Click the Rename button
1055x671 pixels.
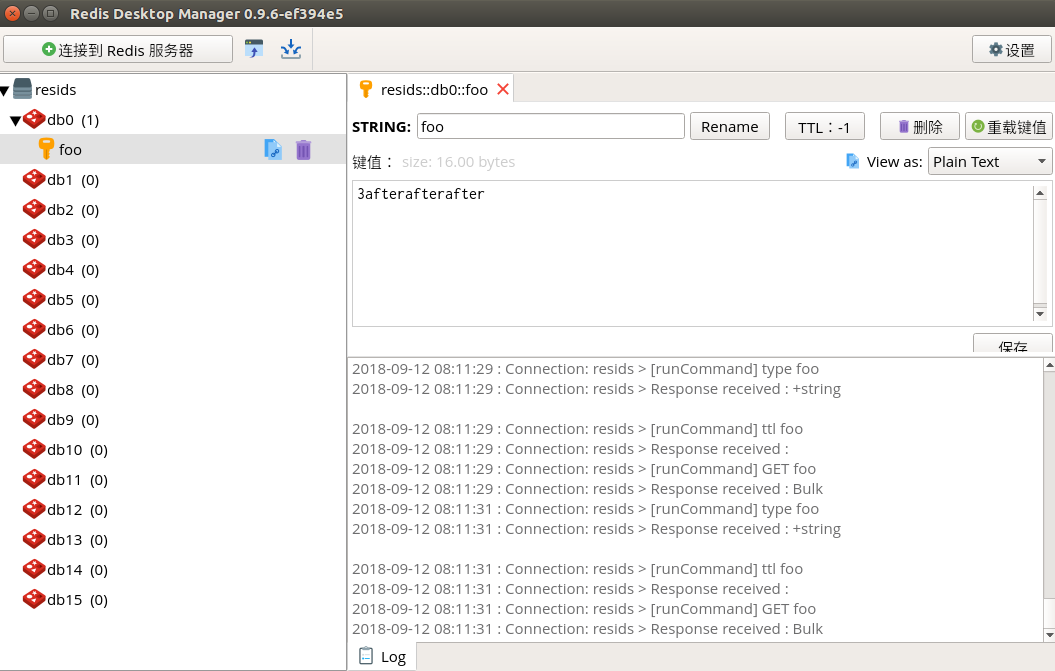pyautogui.click(x=729, y=126)
